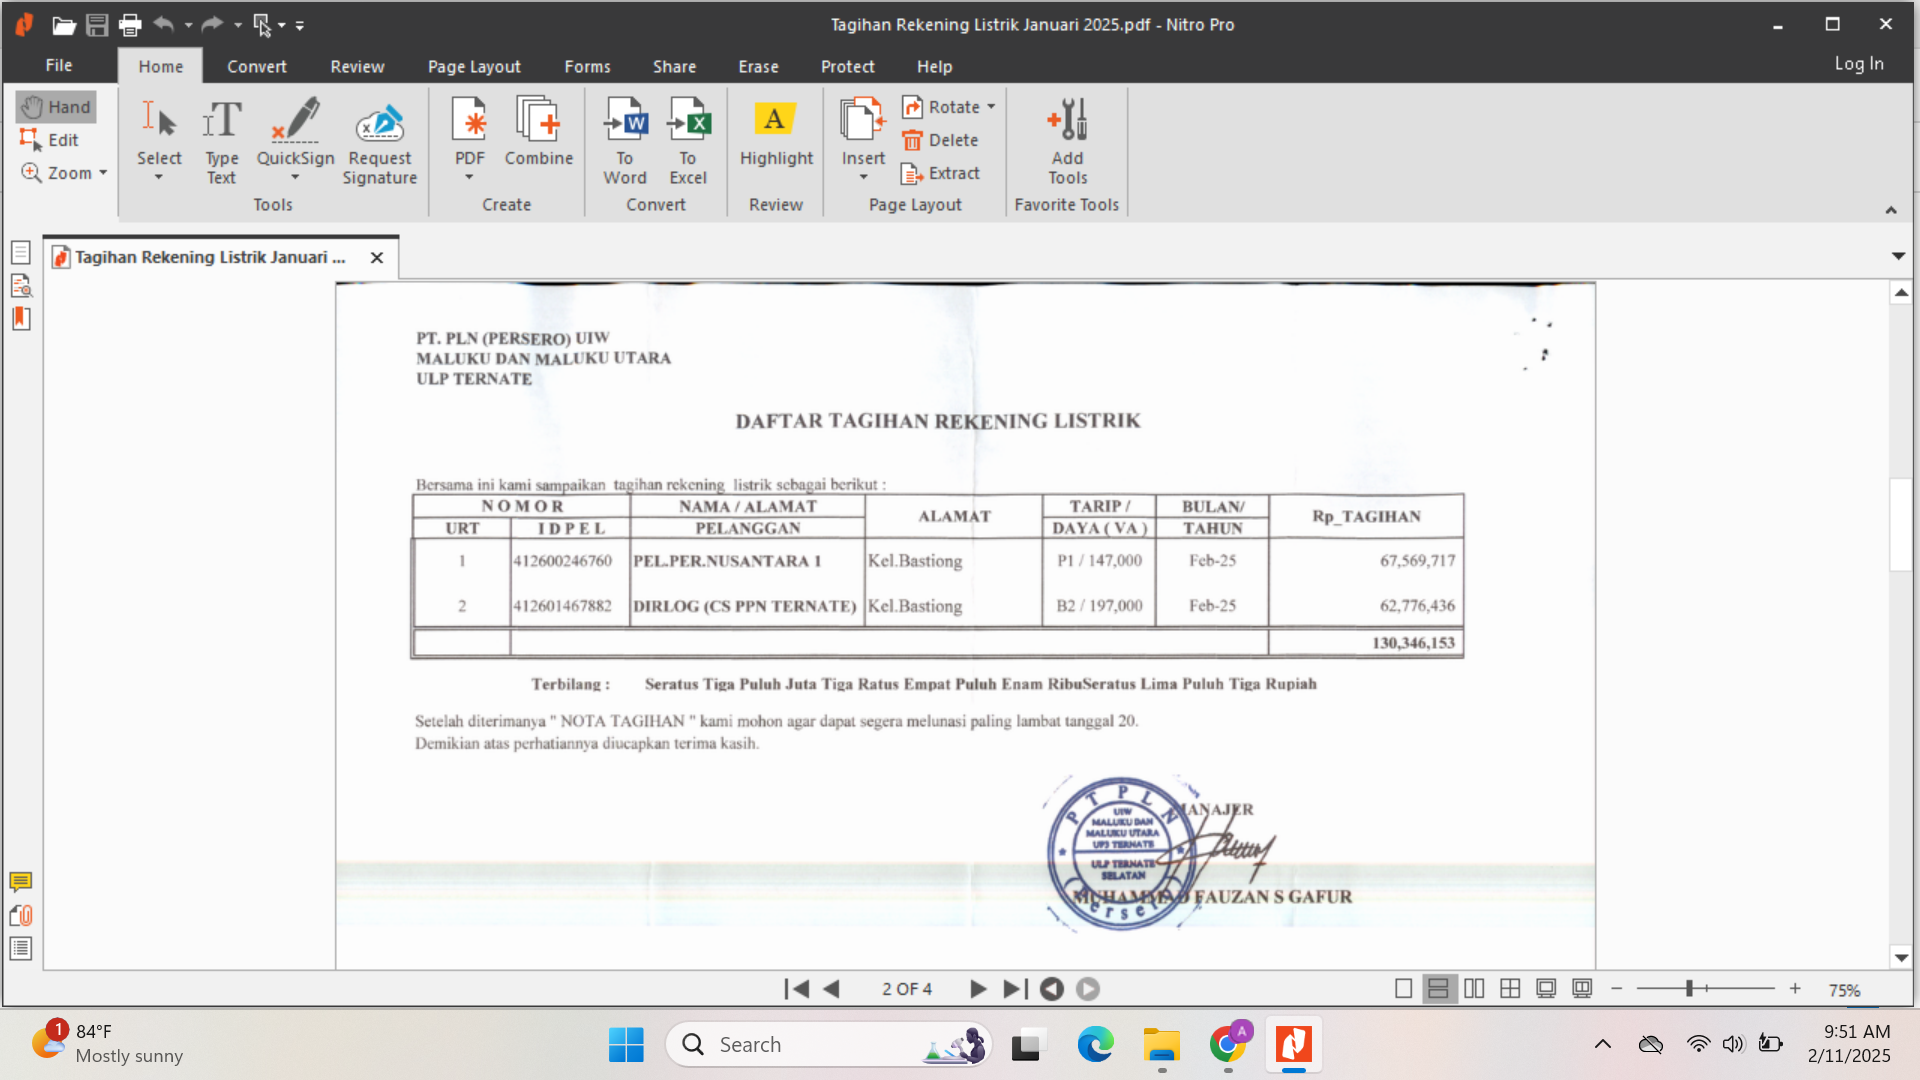The height and width of the screenshot is (1080, 1920).
Task: Delete pages with the Delete button
Action: tap(940, 140)
